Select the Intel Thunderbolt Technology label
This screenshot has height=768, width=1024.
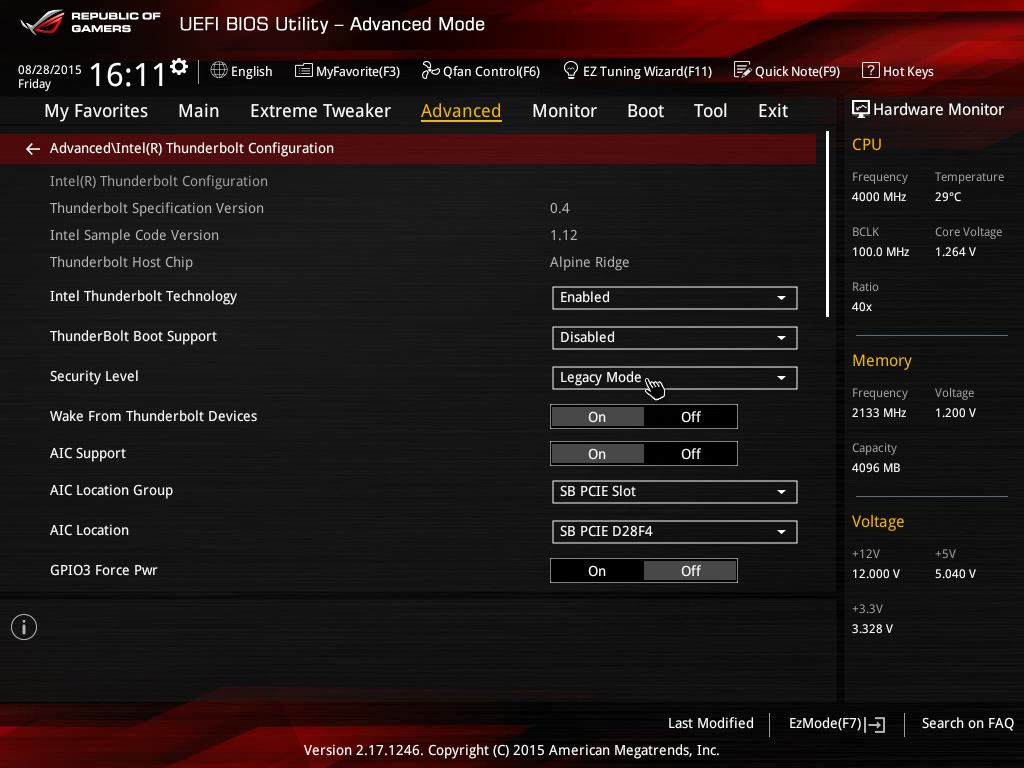[x=143, y=296]
